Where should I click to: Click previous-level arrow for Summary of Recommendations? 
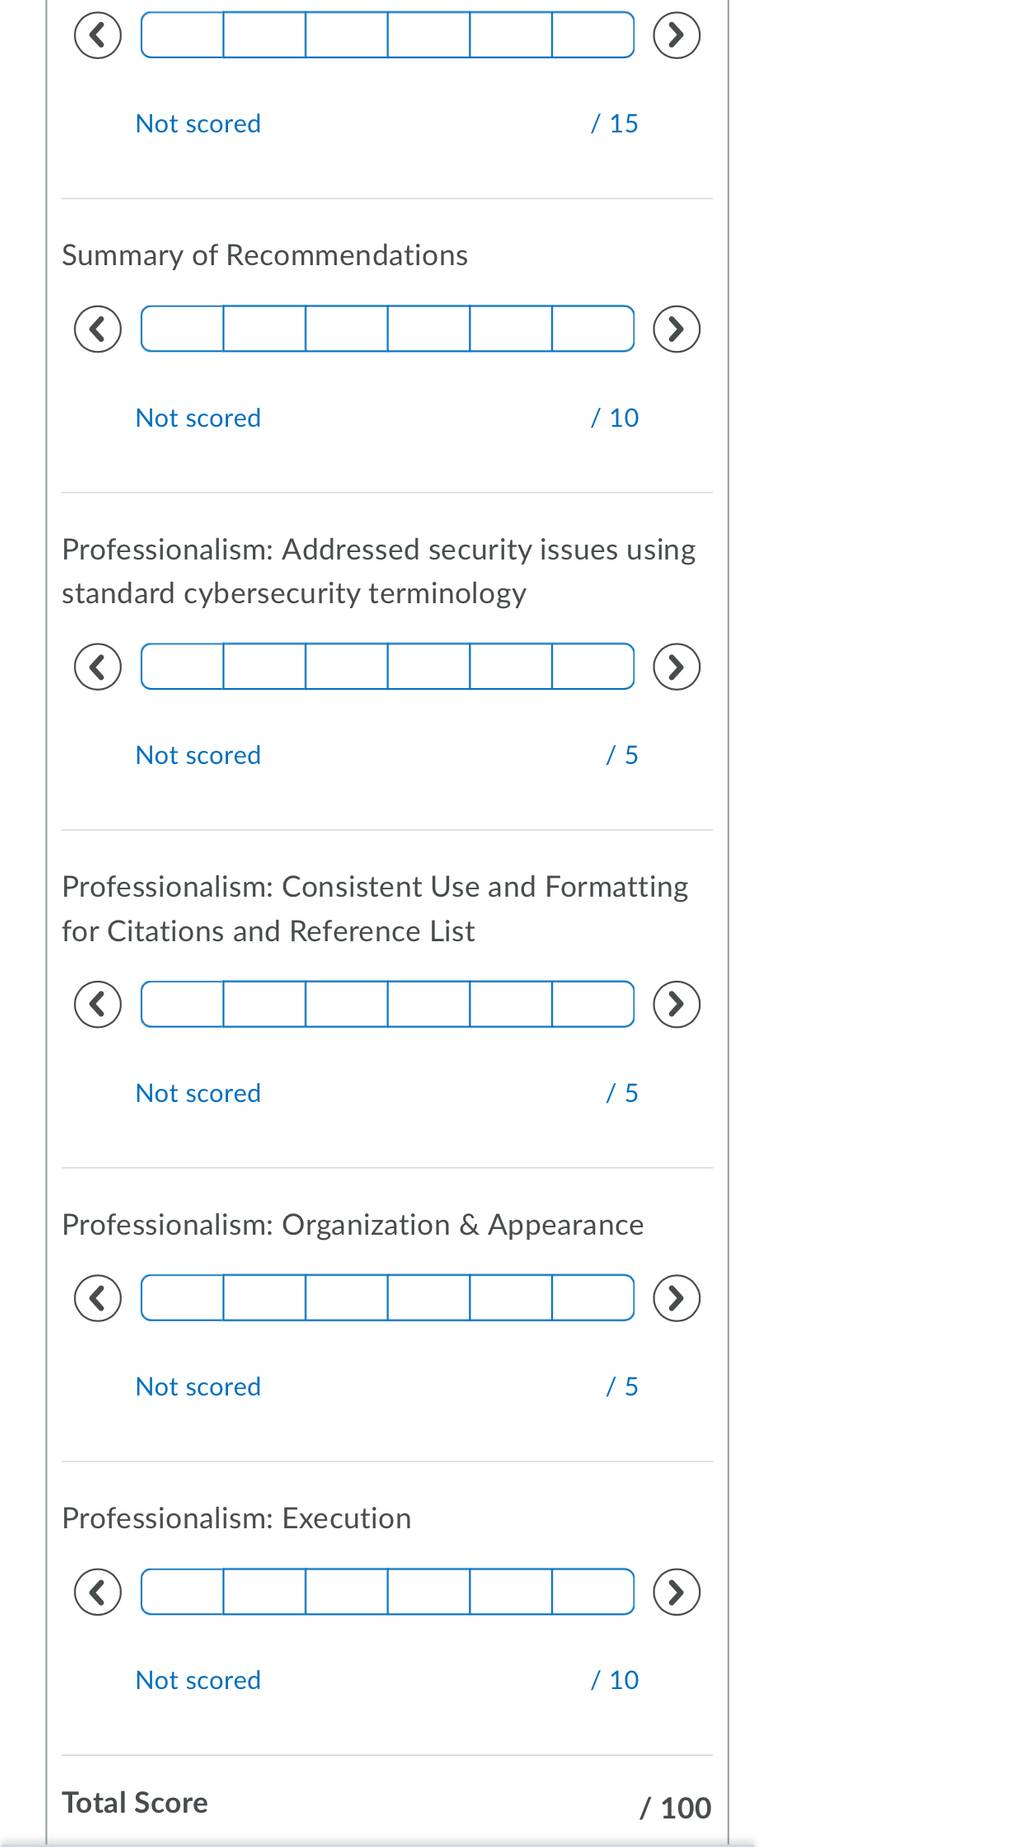[98, 329]
